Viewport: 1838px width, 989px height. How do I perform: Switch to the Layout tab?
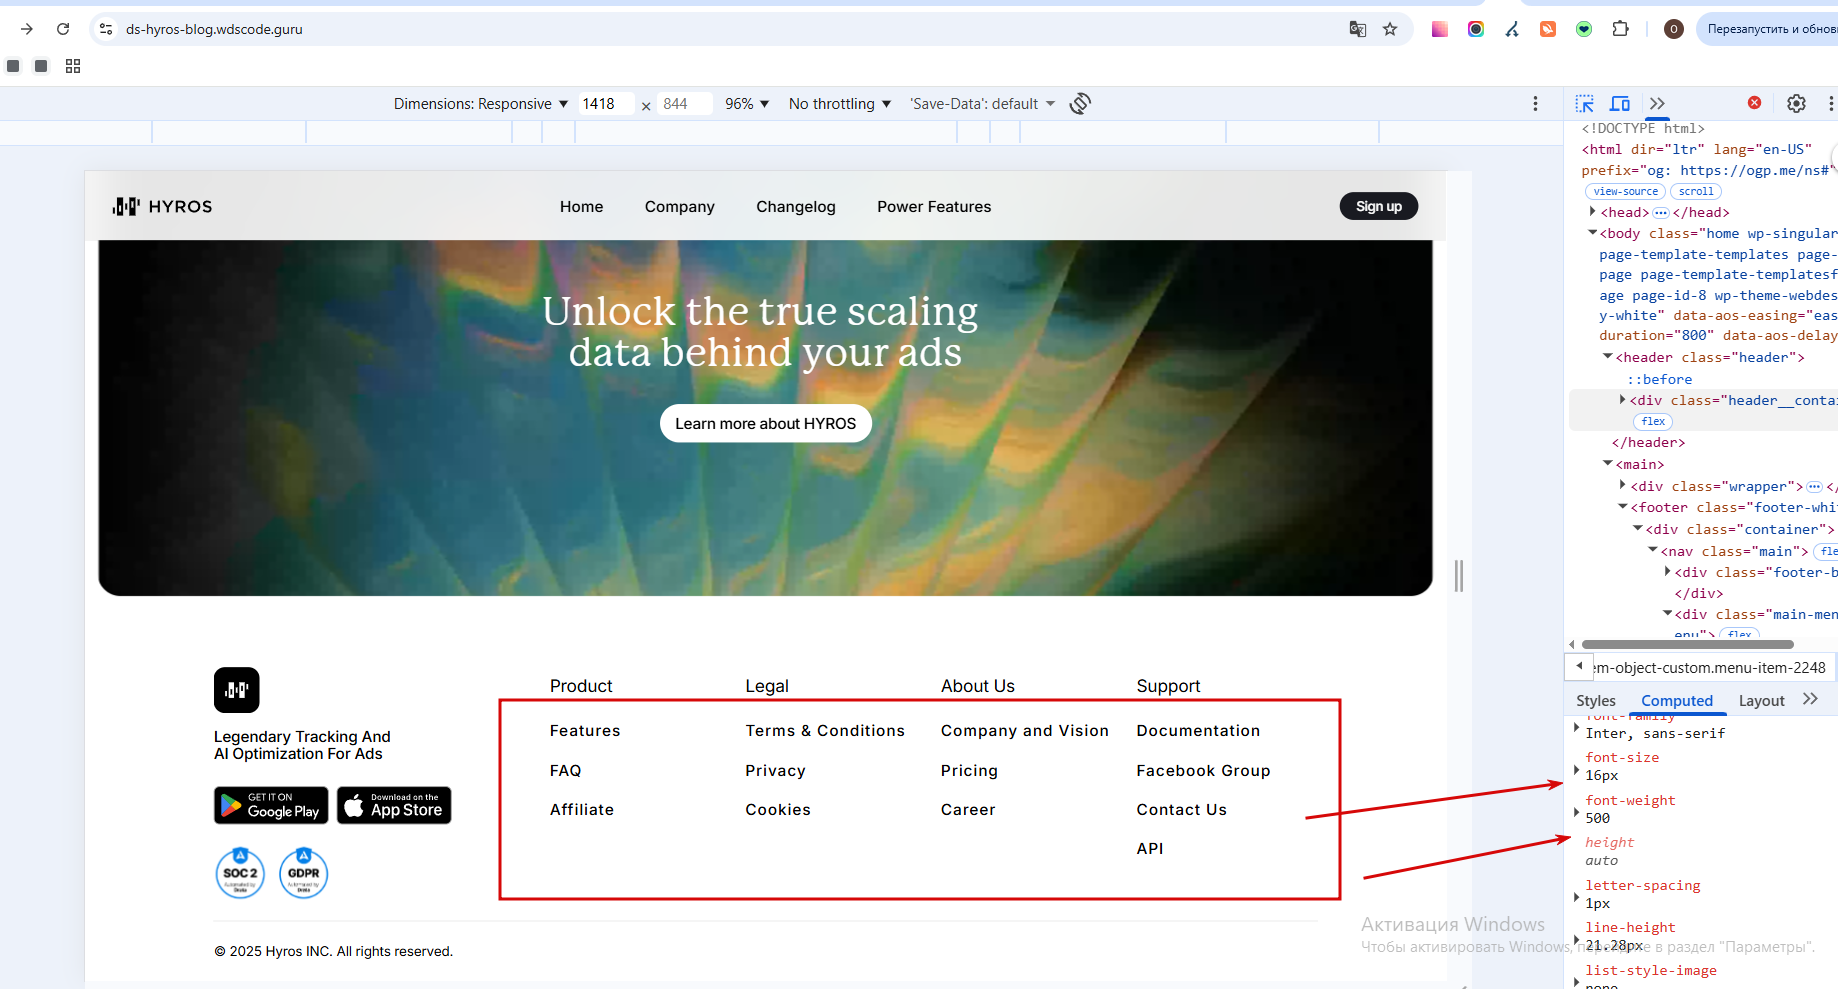tap(1761, 701)
